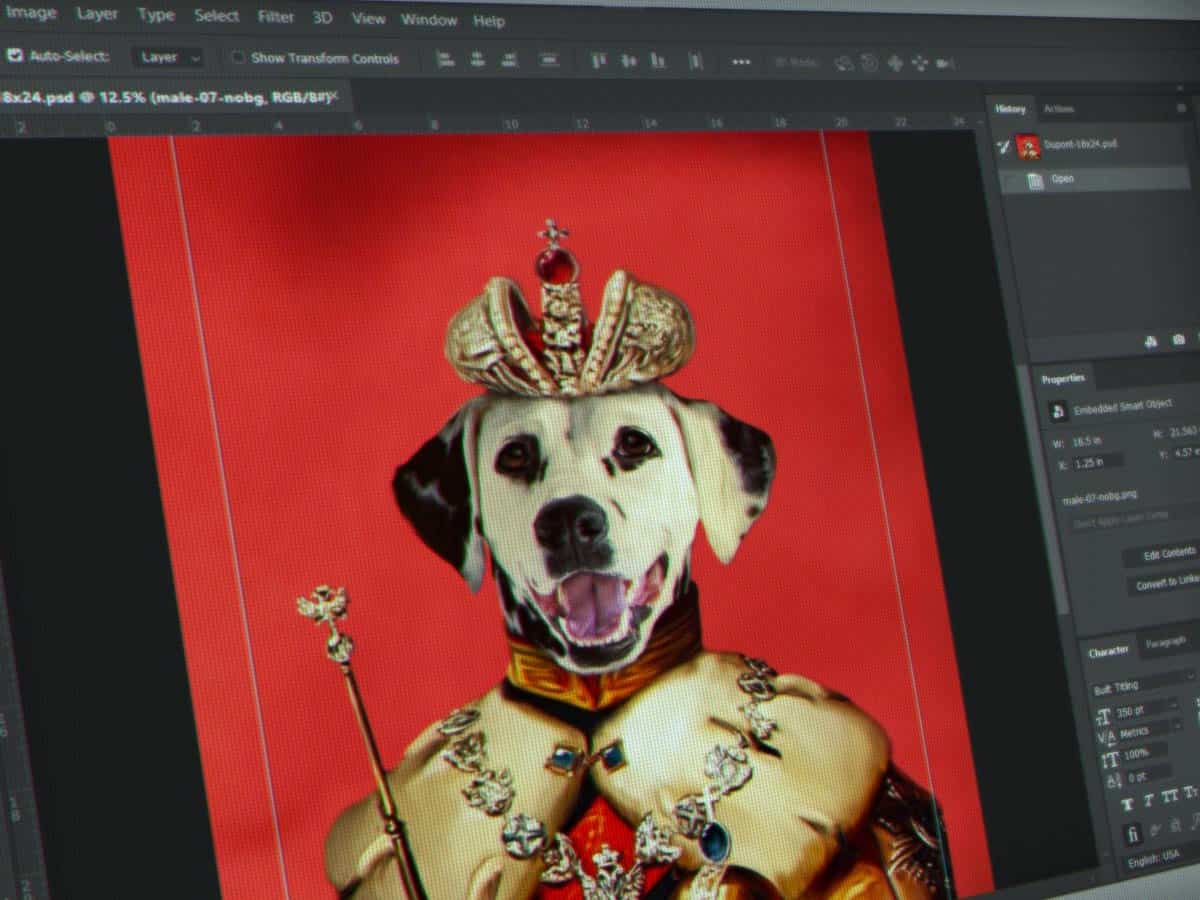
Task: Open the three-dots align options
Action: tap(741, 62)
